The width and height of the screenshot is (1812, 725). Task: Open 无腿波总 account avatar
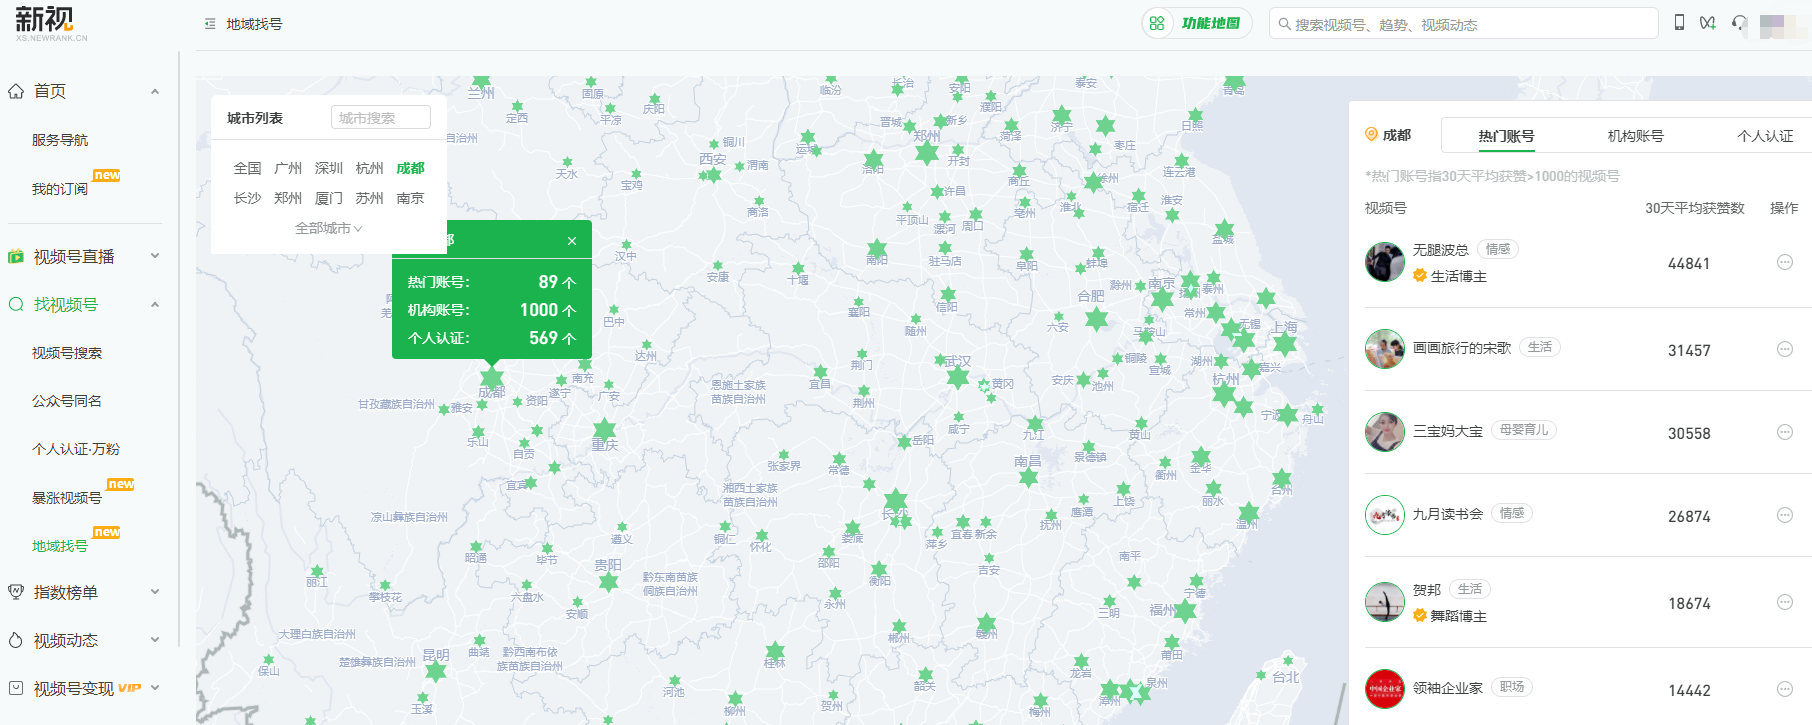(x=1385, y=262)
